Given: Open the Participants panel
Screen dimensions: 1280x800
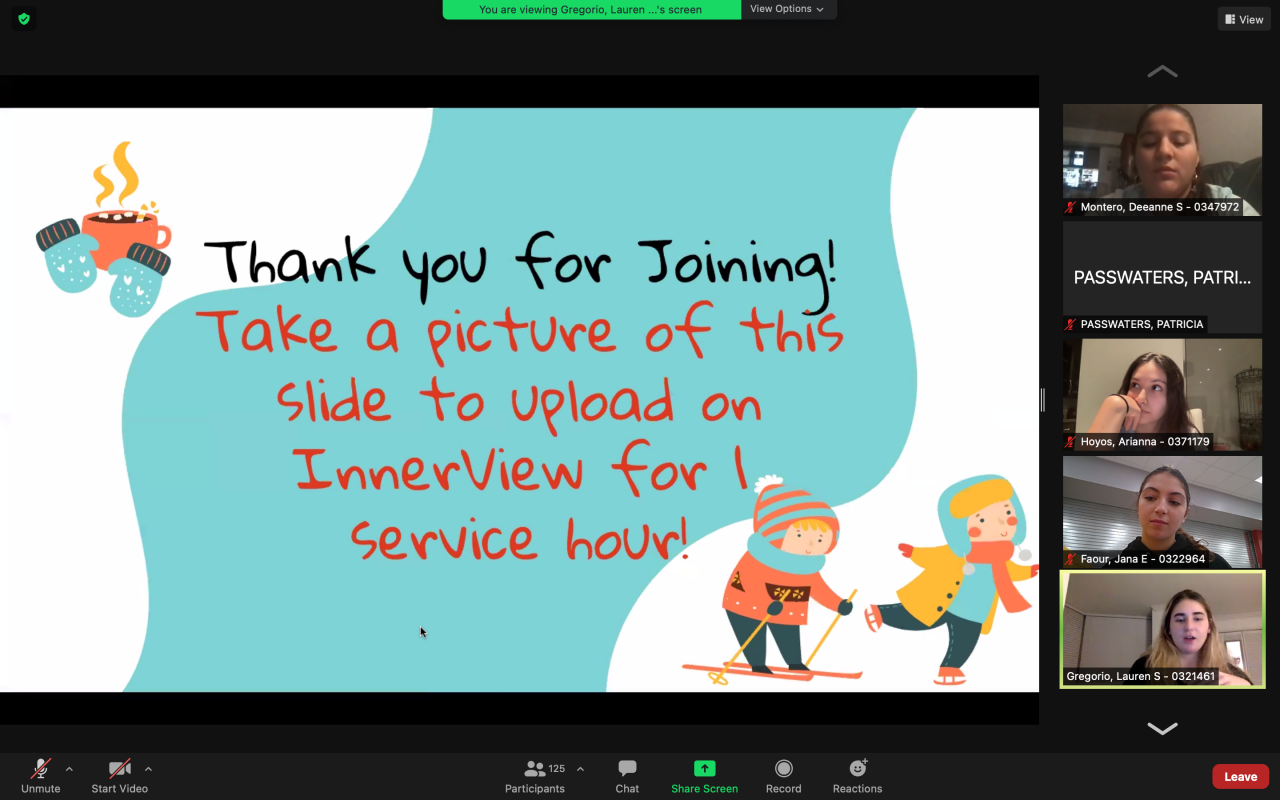Looking at the screenshot, I should [x=535, y=775].
